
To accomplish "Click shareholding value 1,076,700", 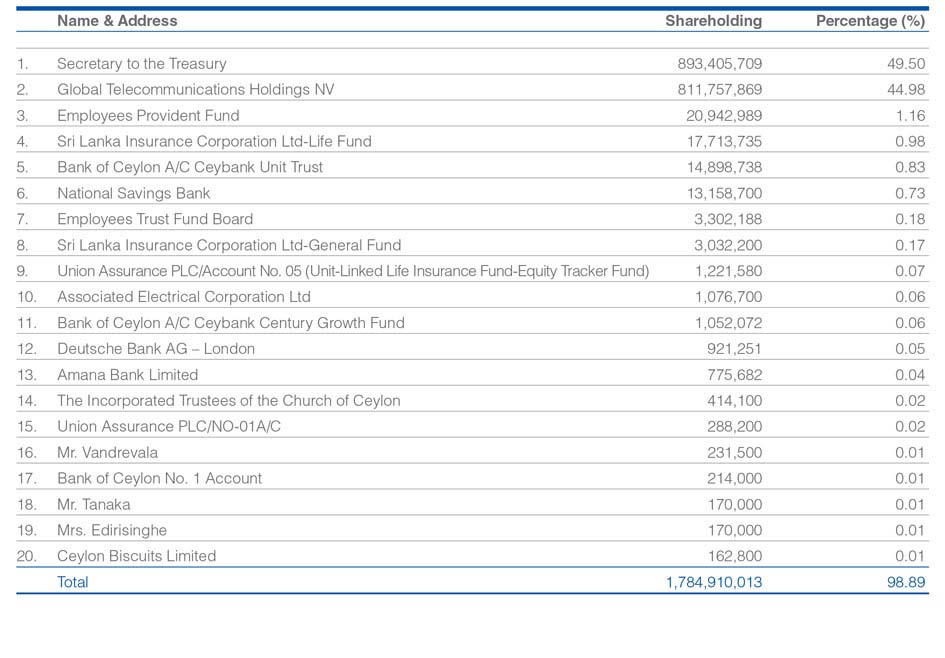I will pyautogui.click(x=729, y=297).
